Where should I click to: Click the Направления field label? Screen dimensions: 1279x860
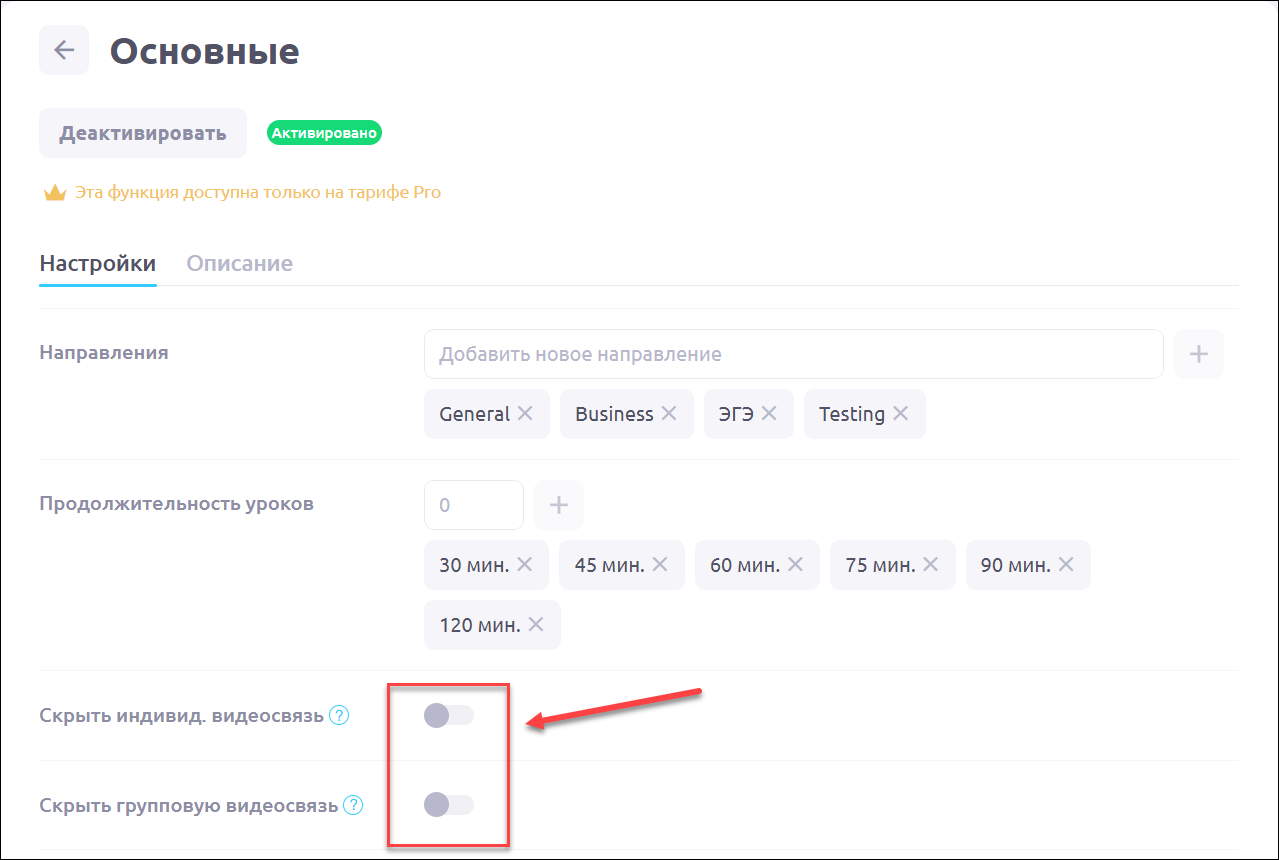[x=104, y=352]
